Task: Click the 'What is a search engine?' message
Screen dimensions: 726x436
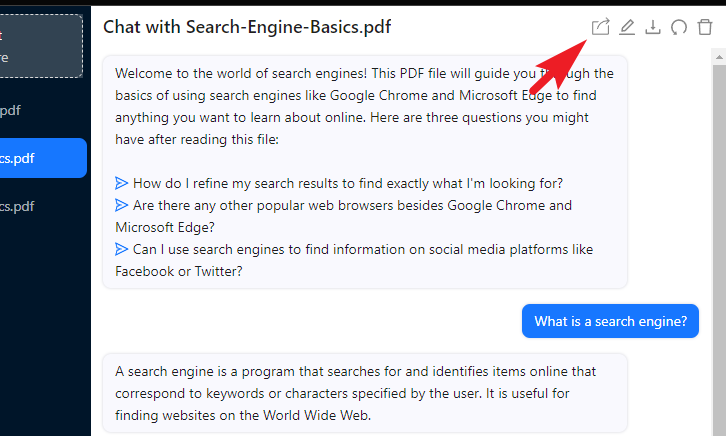Action: 610,321
